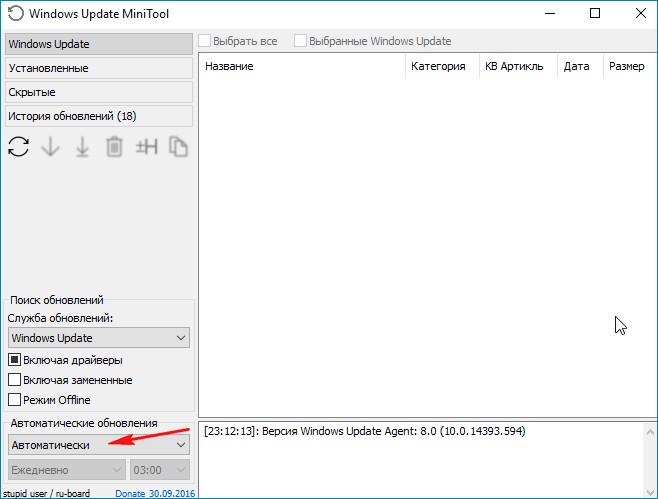Switch to the Установленные tab
The height and width of the screenshot is (499, 658).
point(98,68)
